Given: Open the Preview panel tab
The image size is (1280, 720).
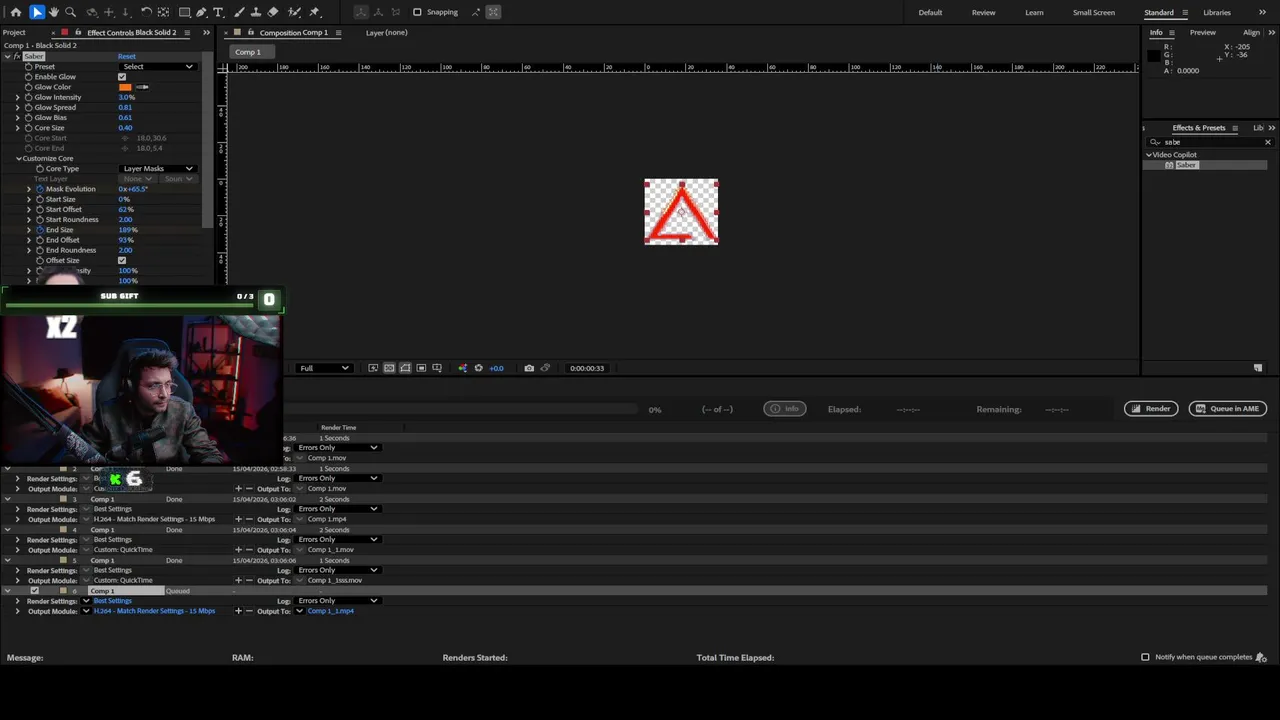Looking at the screenshot, I should (1203, 32).
